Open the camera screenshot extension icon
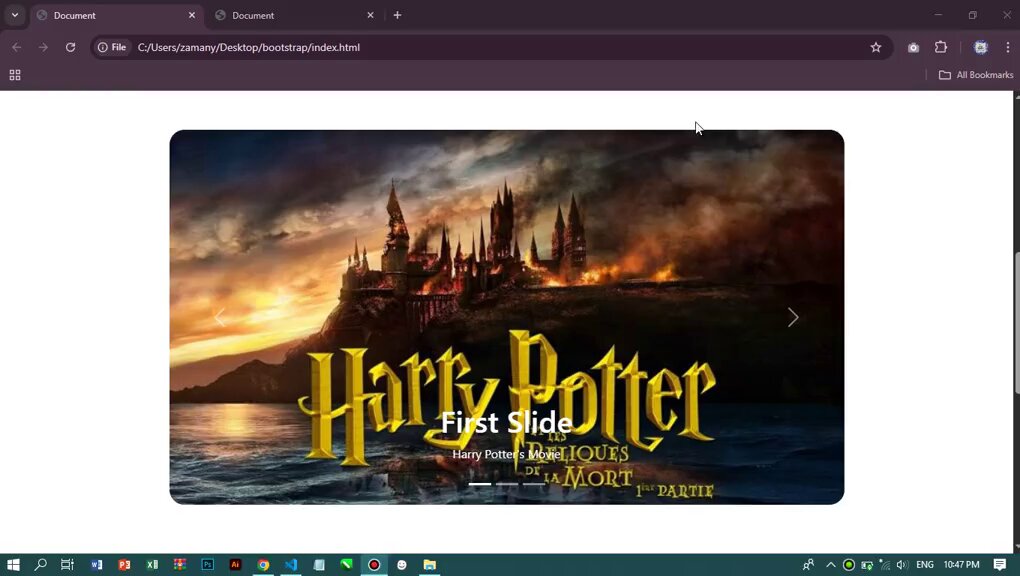 click(913, 47)
